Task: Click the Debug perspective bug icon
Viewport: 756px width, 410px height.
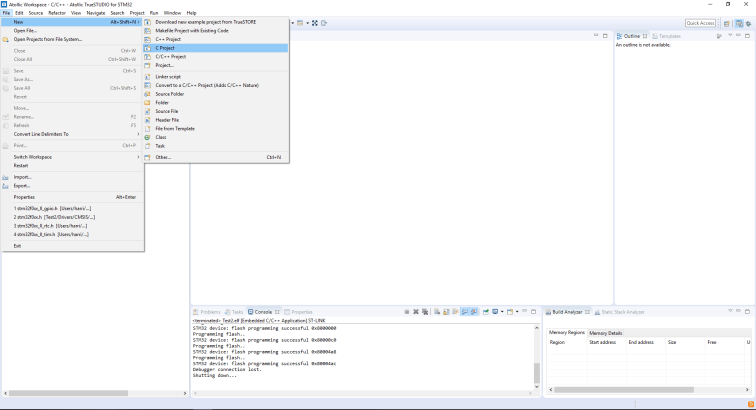Action: (x=748, y=22)
